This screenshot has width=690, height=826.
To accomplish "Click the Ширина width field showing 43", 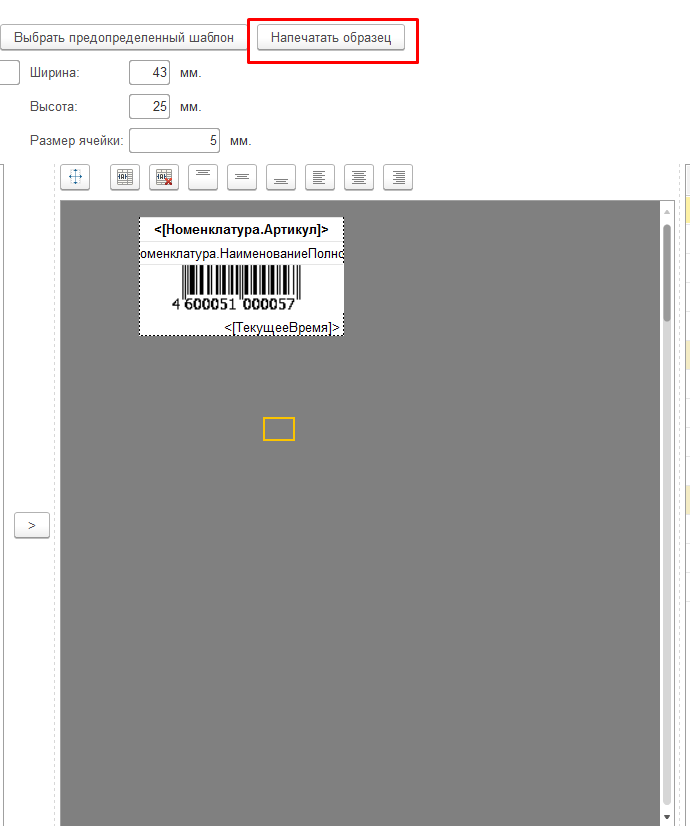I will (x=150, y=73).
